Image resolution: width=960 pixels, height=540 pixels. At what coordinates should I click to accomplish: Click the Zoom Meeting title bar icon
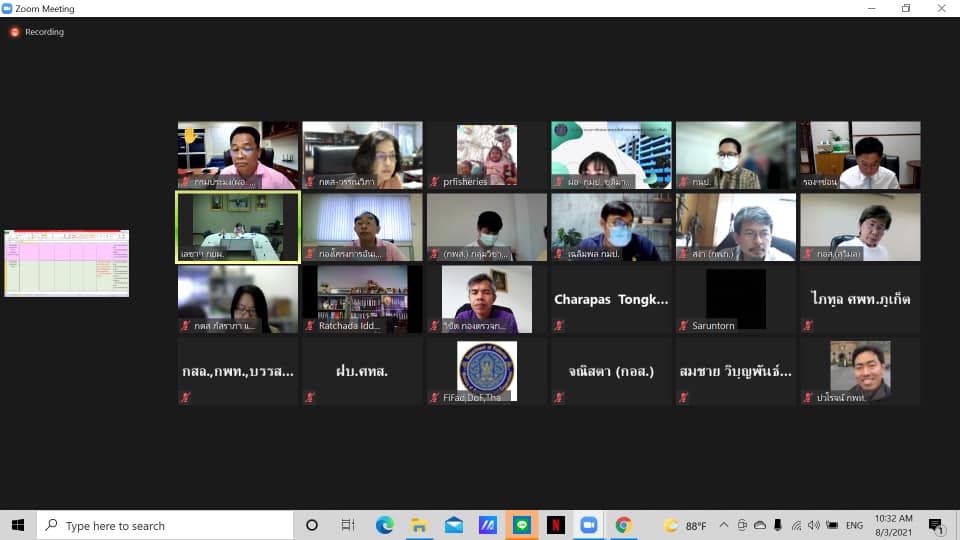7,9
